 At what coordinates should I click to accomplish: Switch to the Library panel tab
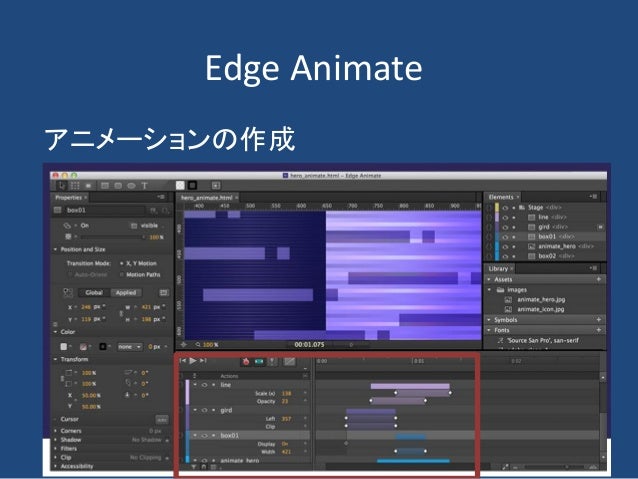point(498,269)
